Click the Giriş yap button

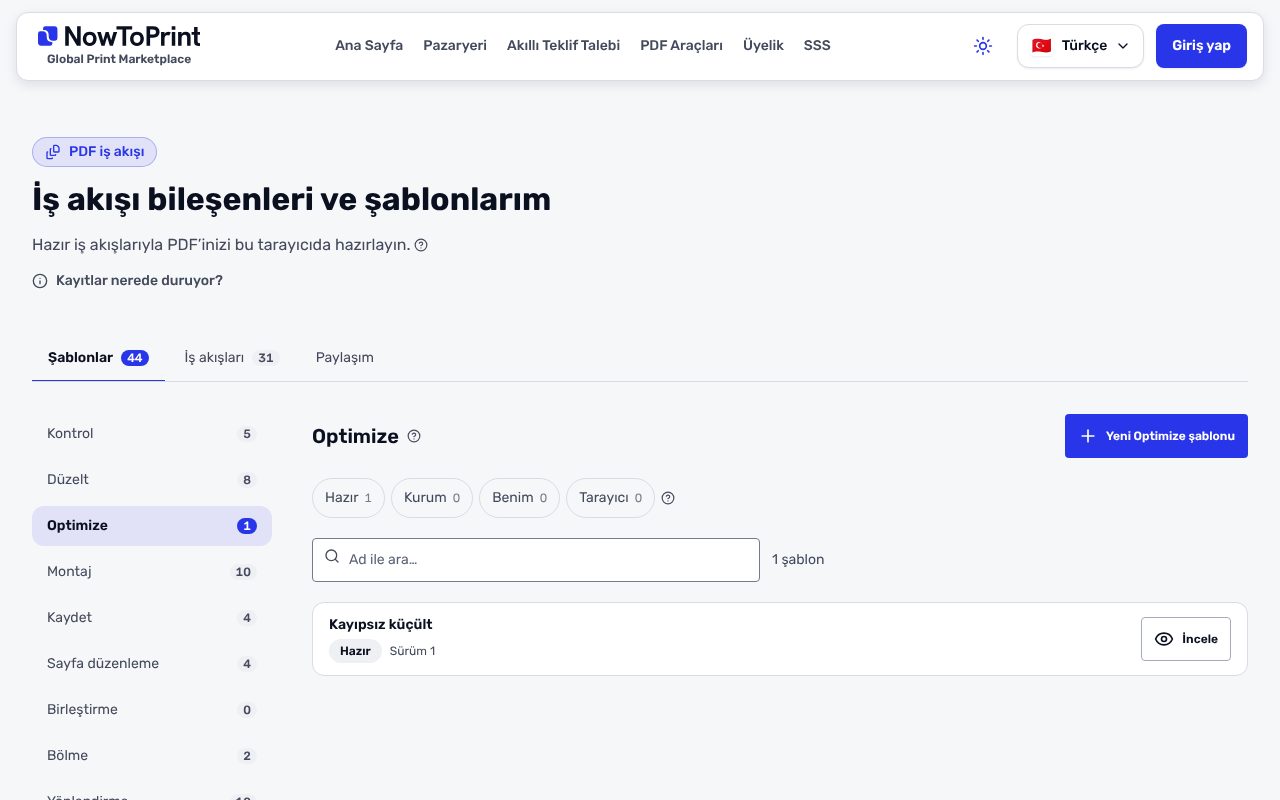pos(1201,46)
